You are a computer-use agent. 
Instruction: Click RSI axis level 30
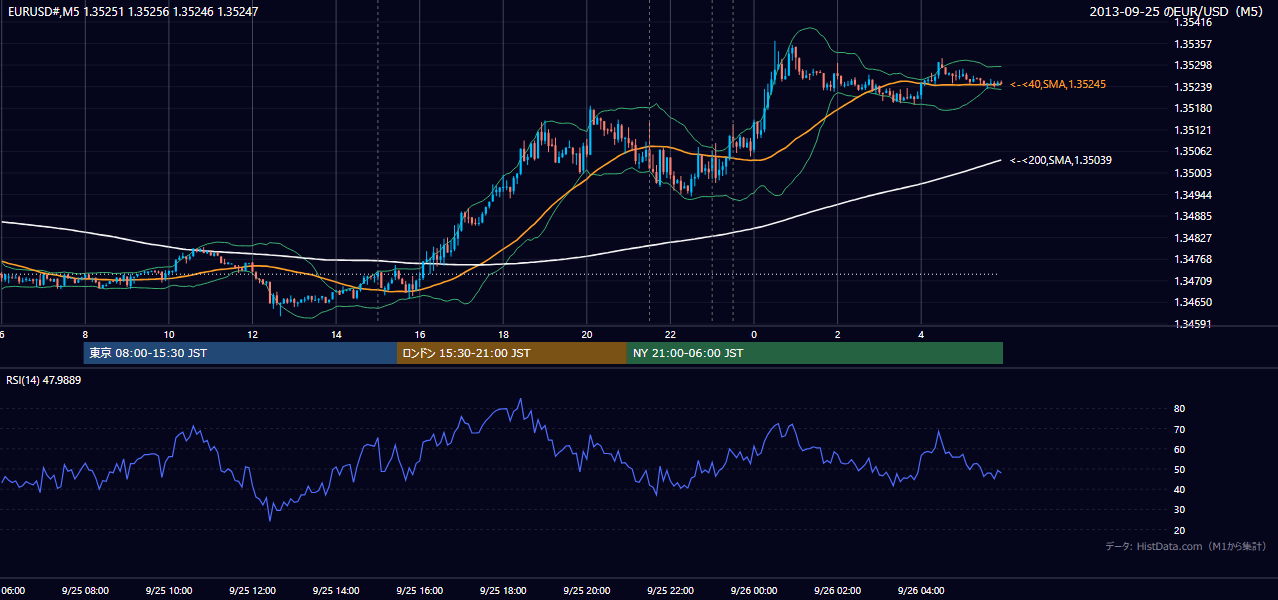(1179, 510)
